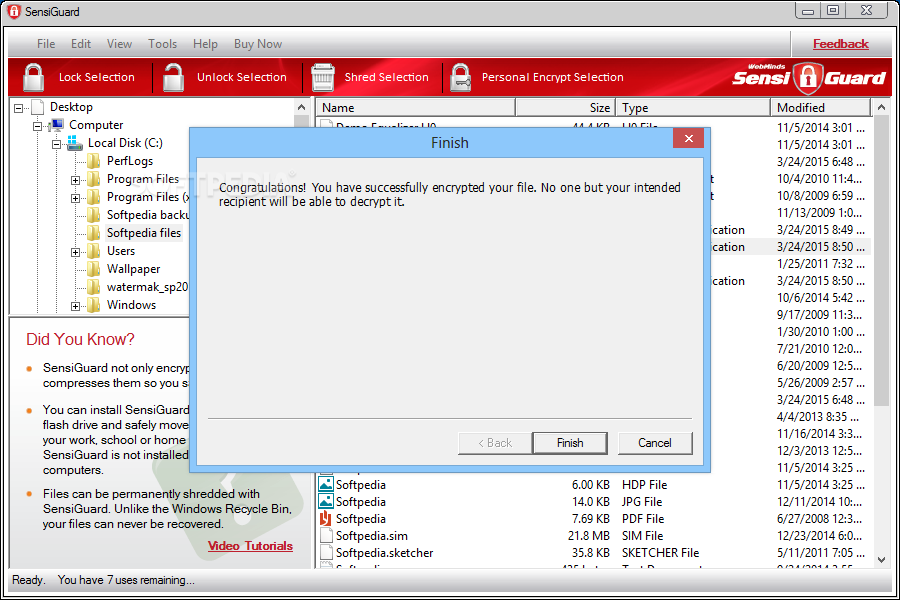Open the Tools menu
Viewport: 900px width, 600px height.
[162, 44]
